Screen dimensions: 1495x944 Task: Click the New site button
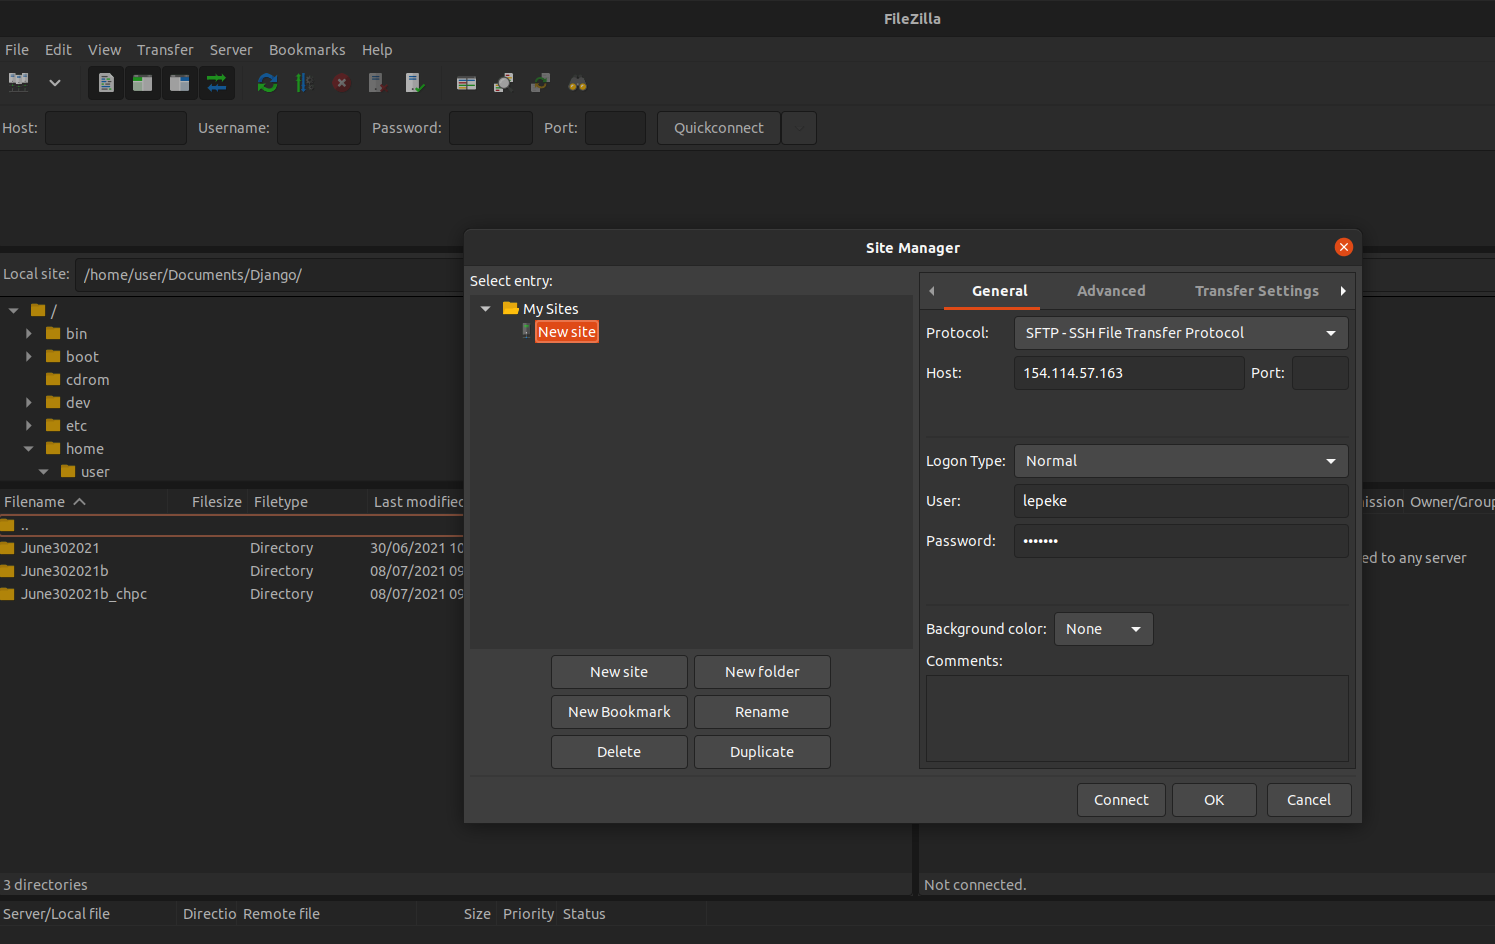[x=619, y=672]
